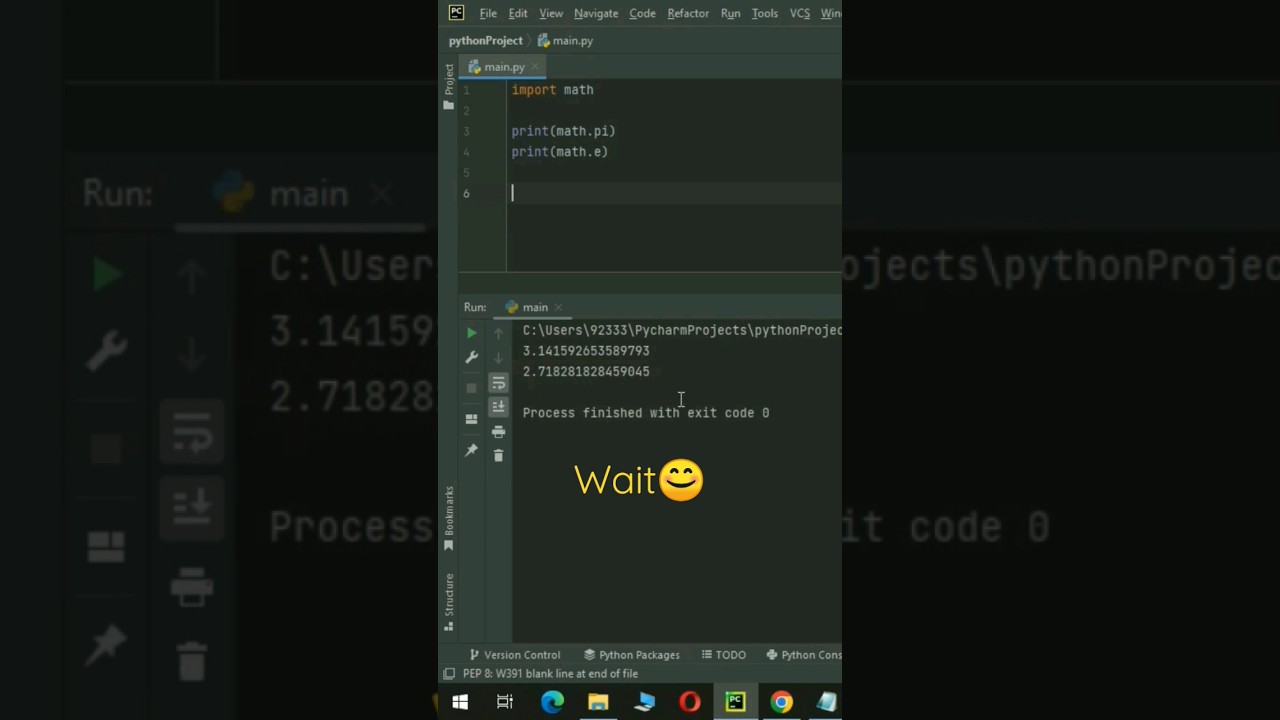Open the Run menu
The height and width of the screenshot is (720, 1280).
[730, 13]
